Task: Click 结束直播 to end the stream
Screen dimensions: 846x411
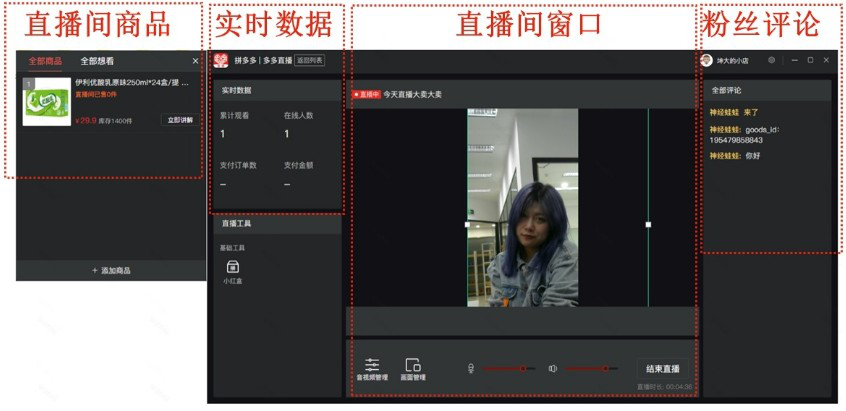Action: point(663,369)
